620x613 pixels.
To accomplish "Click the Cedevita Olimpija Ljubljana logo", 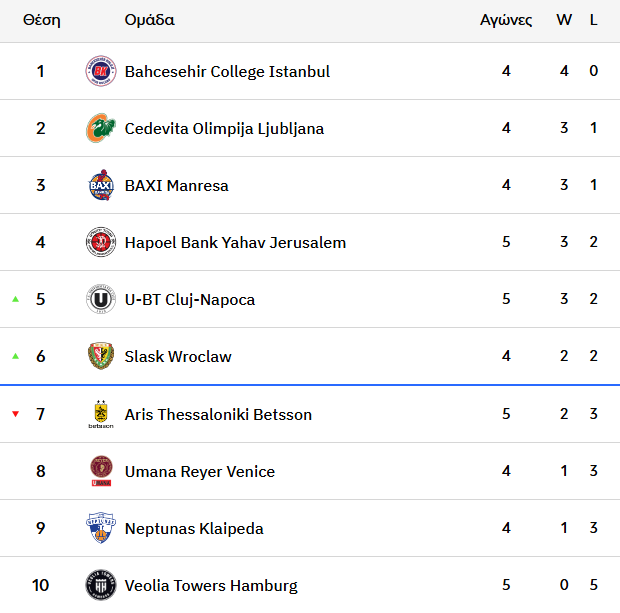I will pos(101,129).
